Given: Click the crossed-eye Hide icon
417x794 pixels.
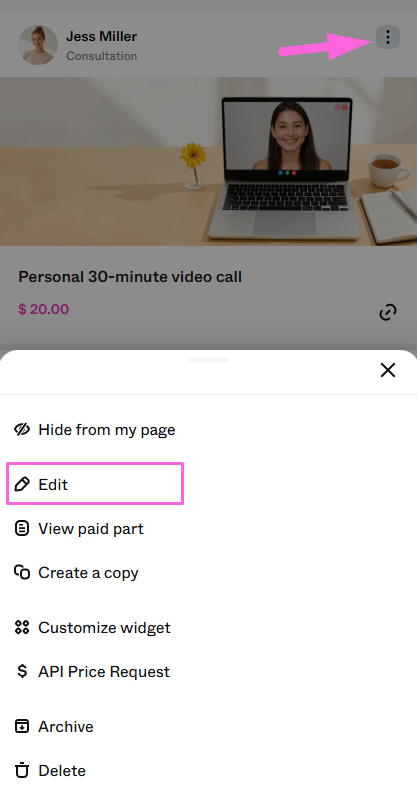Looking at the screenshot, I should pos(22,430).
